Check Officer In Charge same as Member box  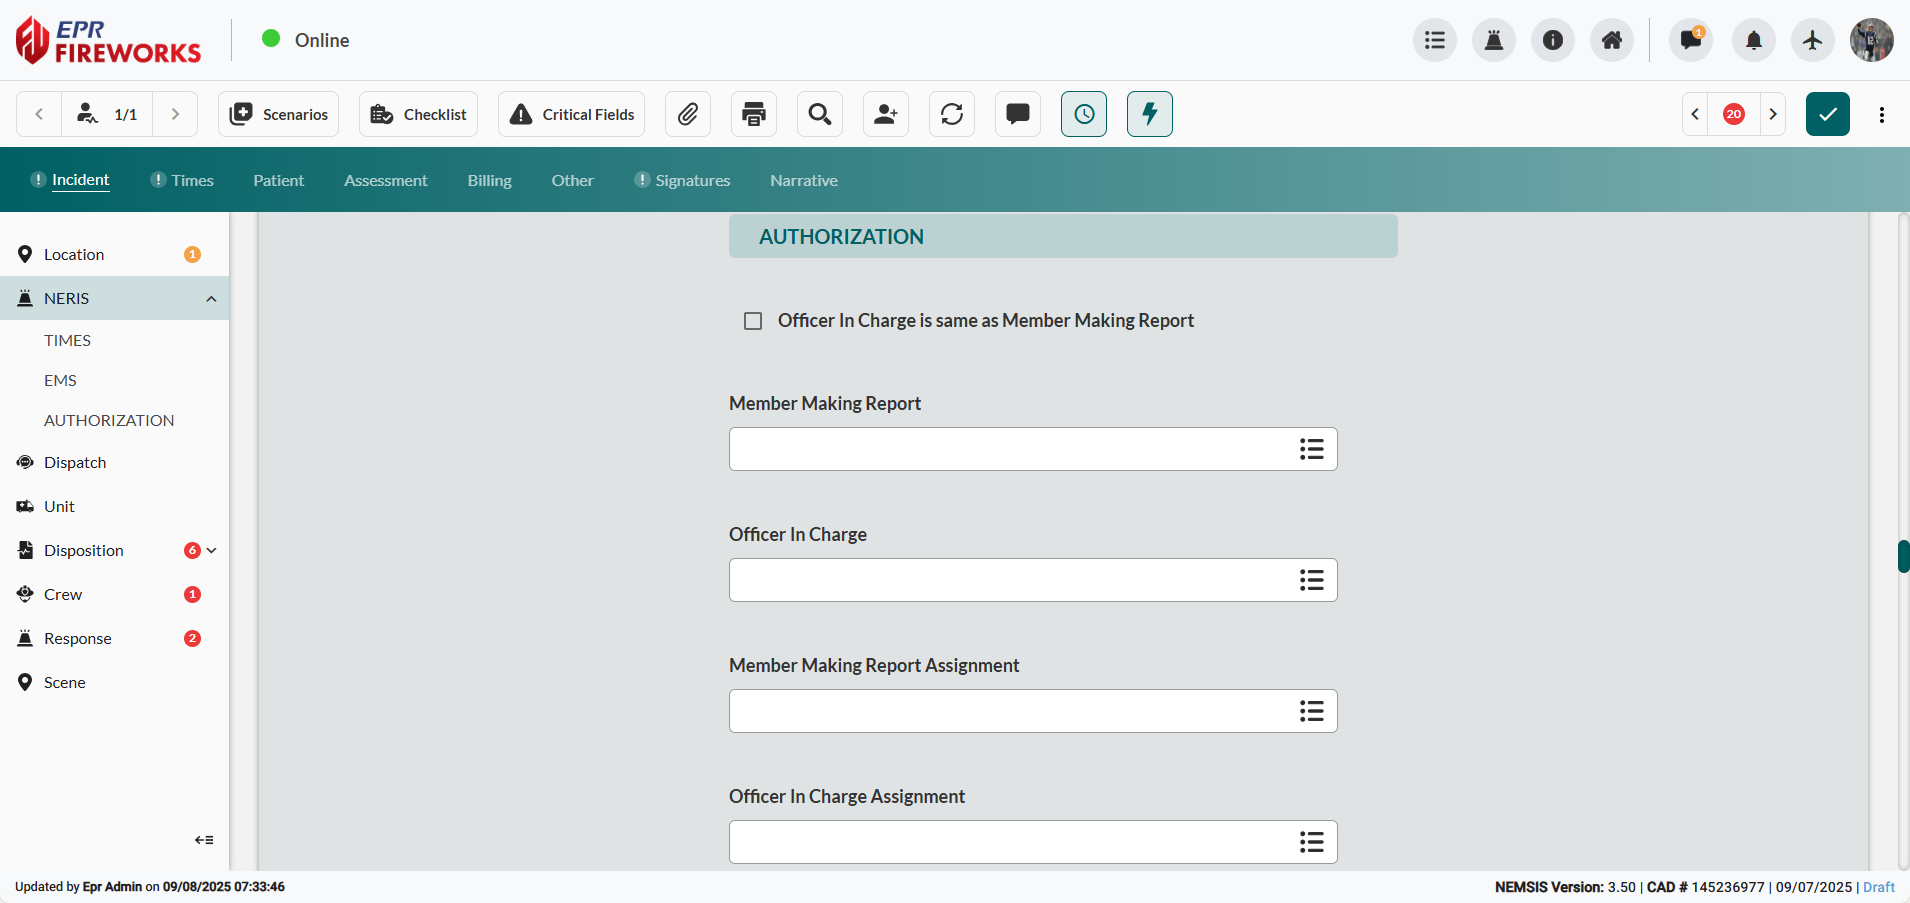(x=753, y=321)
